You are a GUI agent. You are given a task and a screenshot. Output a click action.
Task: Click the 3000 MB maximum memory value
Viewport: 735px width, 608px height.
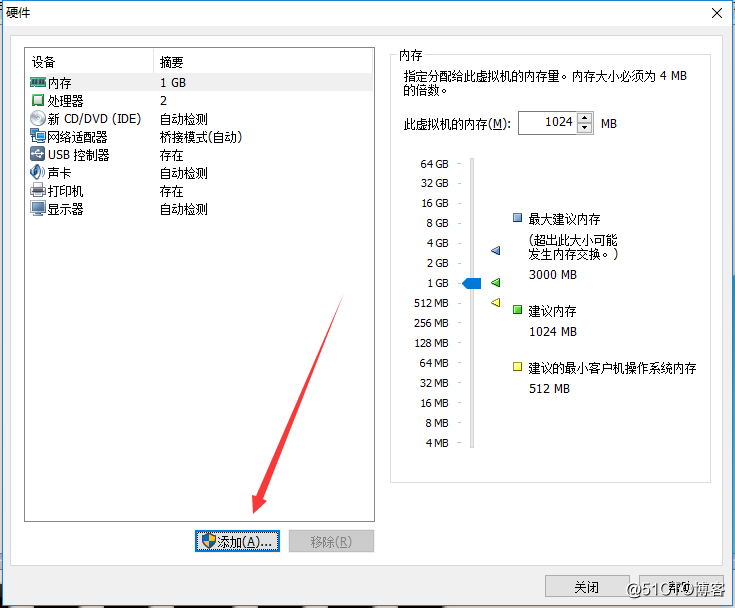553,275
